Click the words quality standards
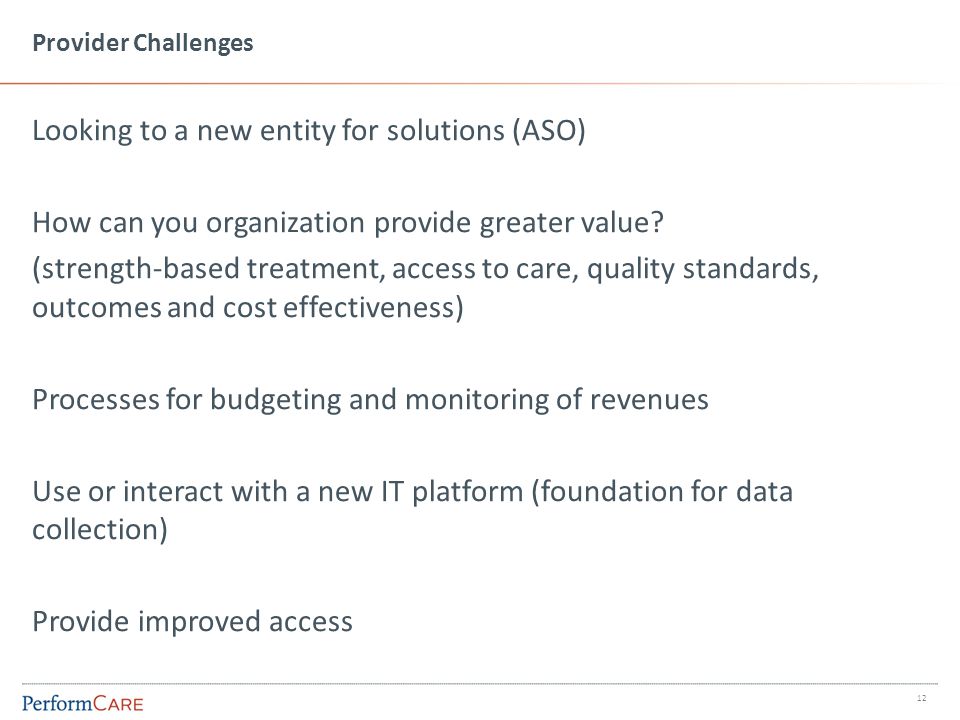The height and width of the screenshot is (720, 960). tap(702, 269)
